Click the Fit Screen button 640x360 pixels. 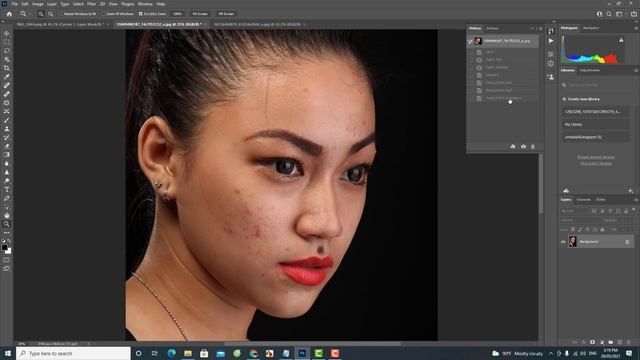click(x=200, y=14)
